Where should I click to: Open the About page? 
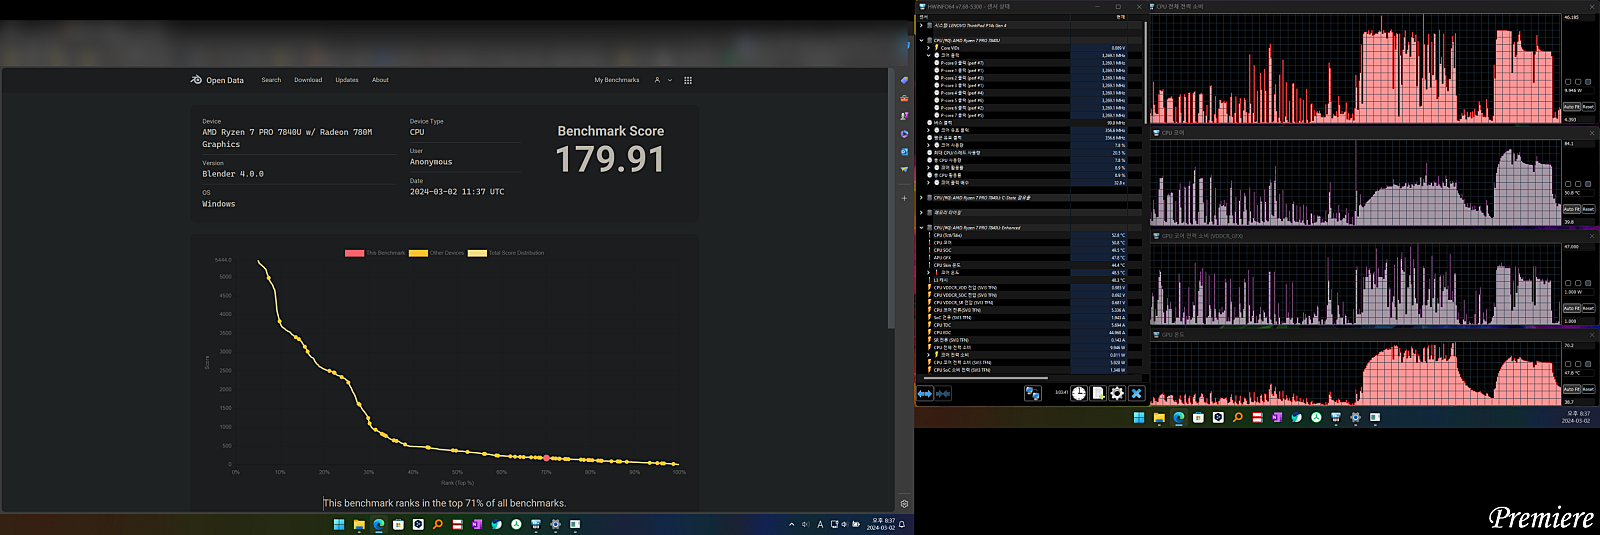click(x=380, y=80)
